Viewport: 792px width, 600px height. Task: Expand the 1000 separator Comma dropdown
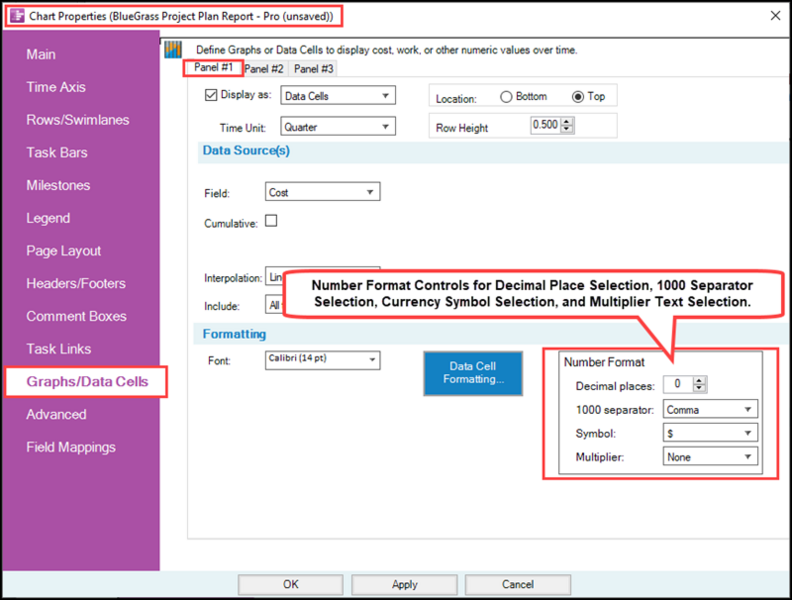pos(710,409)
